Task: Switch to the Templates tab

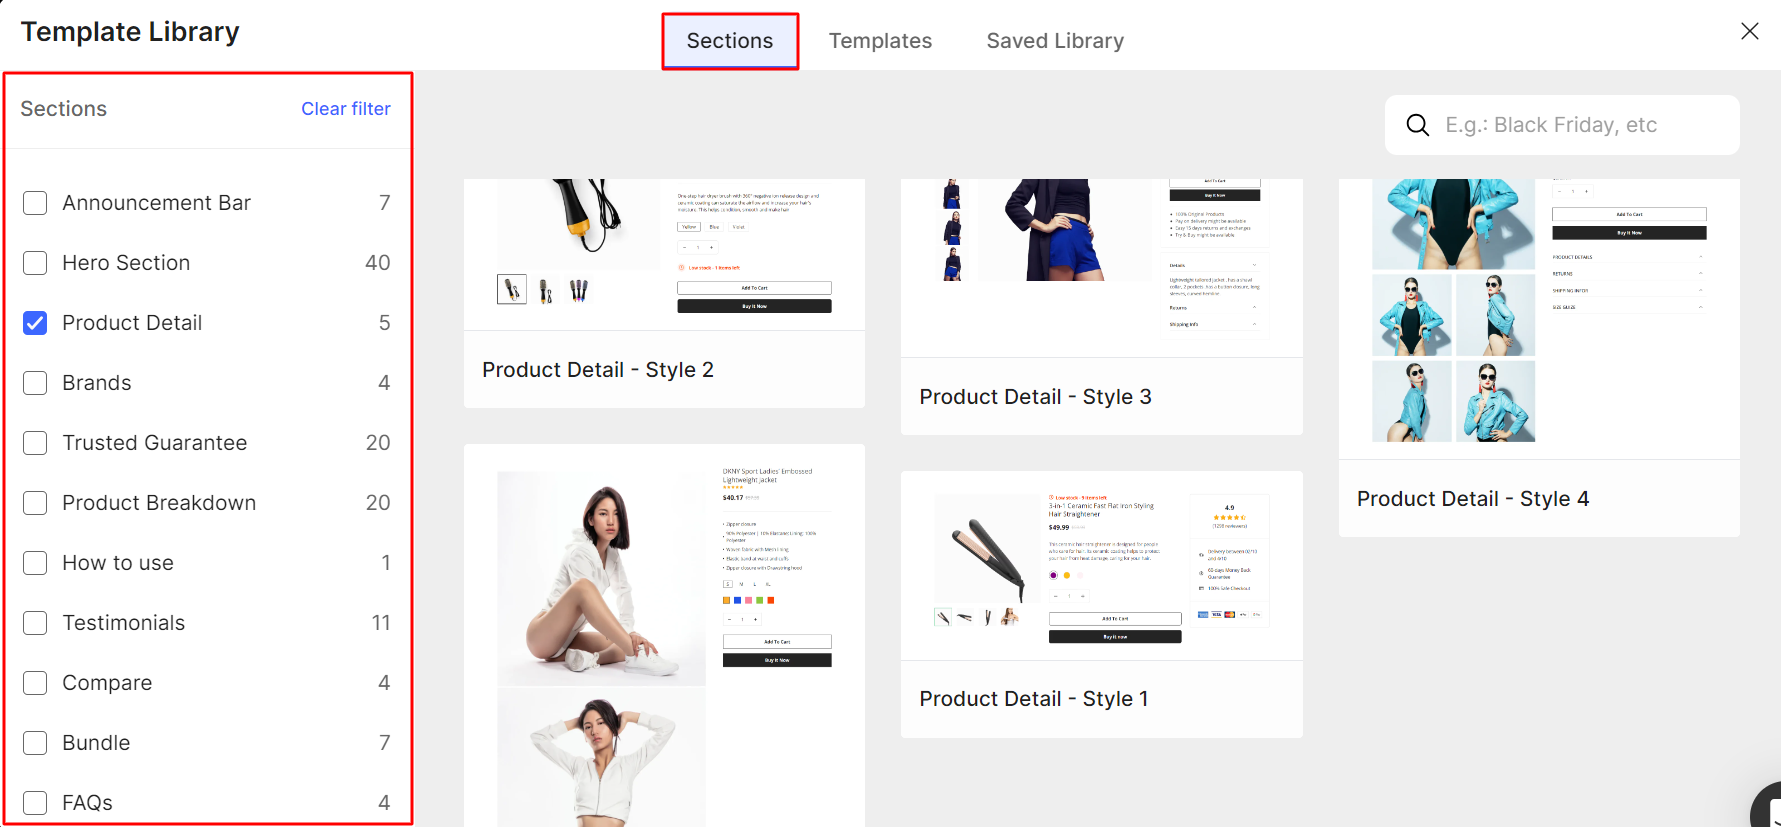Action: [880, 41]
